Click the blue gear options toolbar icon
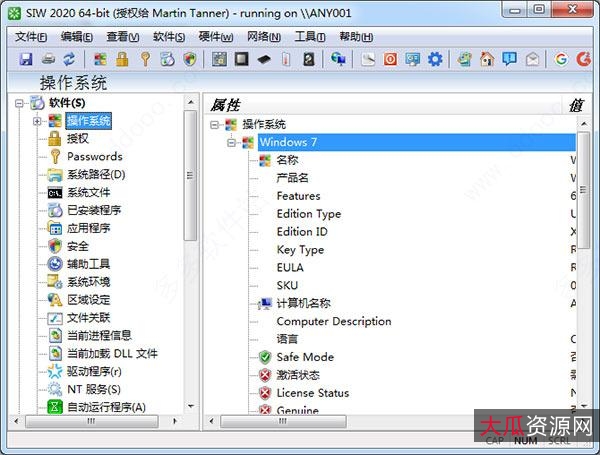Viewport: 600px width, 455px height. pyautogui.click(x=435, y=59)
